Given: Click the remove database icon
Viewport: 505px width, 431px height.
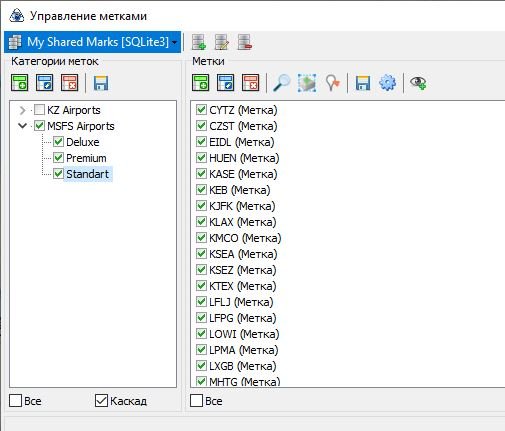Looking at the screenshot, I should [x=244, y=42].
